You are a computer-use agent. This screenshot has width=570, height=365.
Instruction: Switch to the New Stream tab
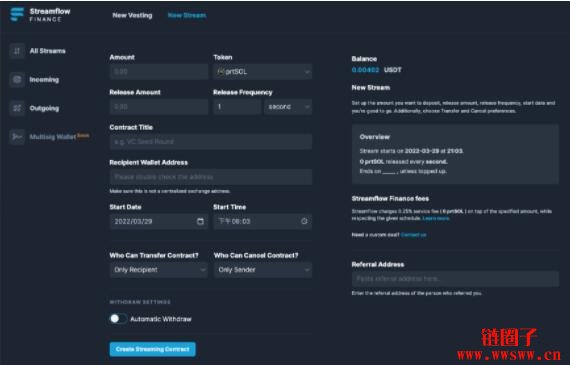187,15
